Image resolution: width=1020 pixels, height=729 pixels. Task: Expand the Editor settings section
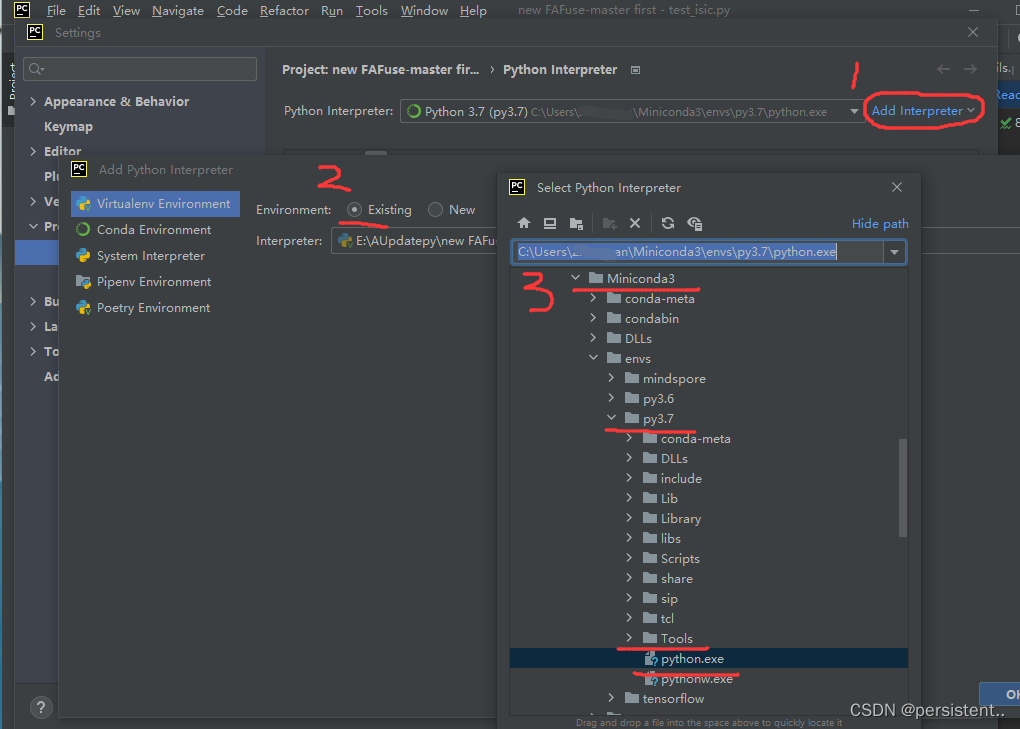coord(33,151)
